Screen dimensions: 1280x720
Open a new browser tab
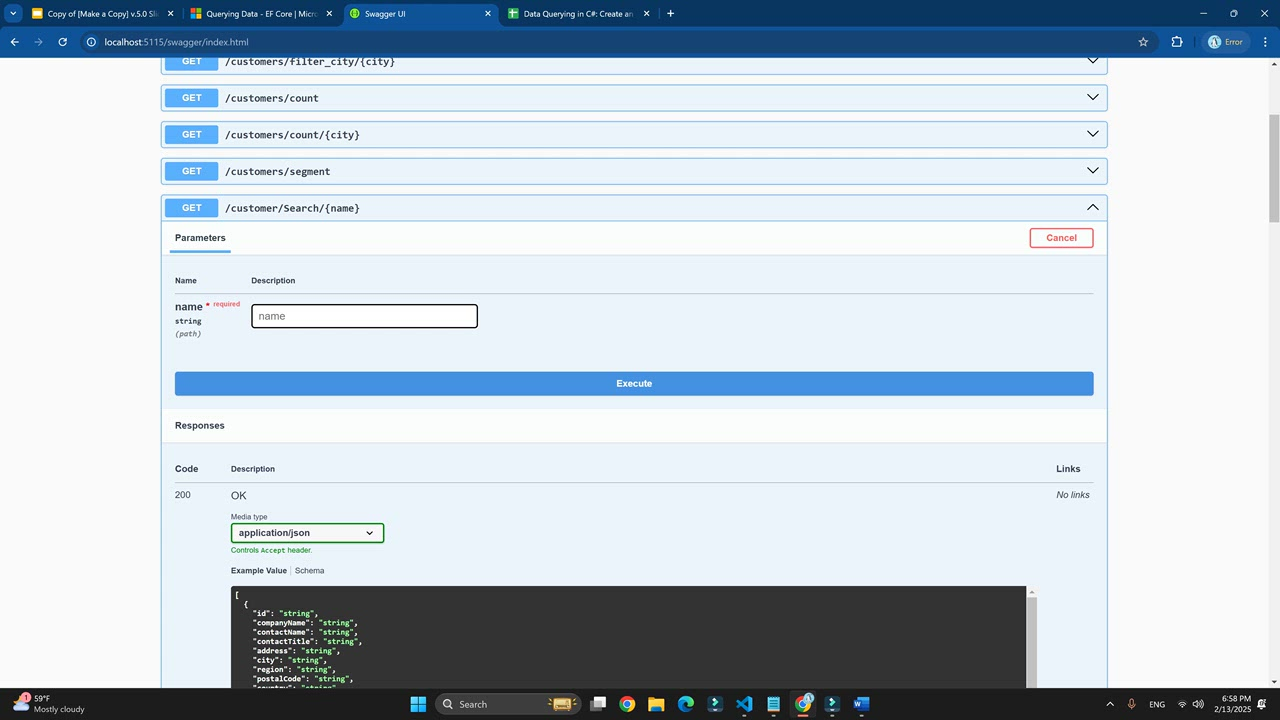[670, 14]
